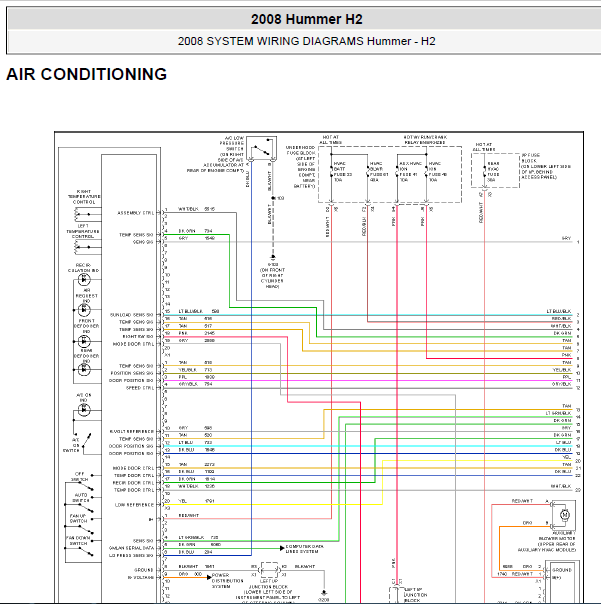The width and height of the screenshot is (601, 604).
Task: Click the 'SPEED CTRL' pin label
Action: click(140, 388)
